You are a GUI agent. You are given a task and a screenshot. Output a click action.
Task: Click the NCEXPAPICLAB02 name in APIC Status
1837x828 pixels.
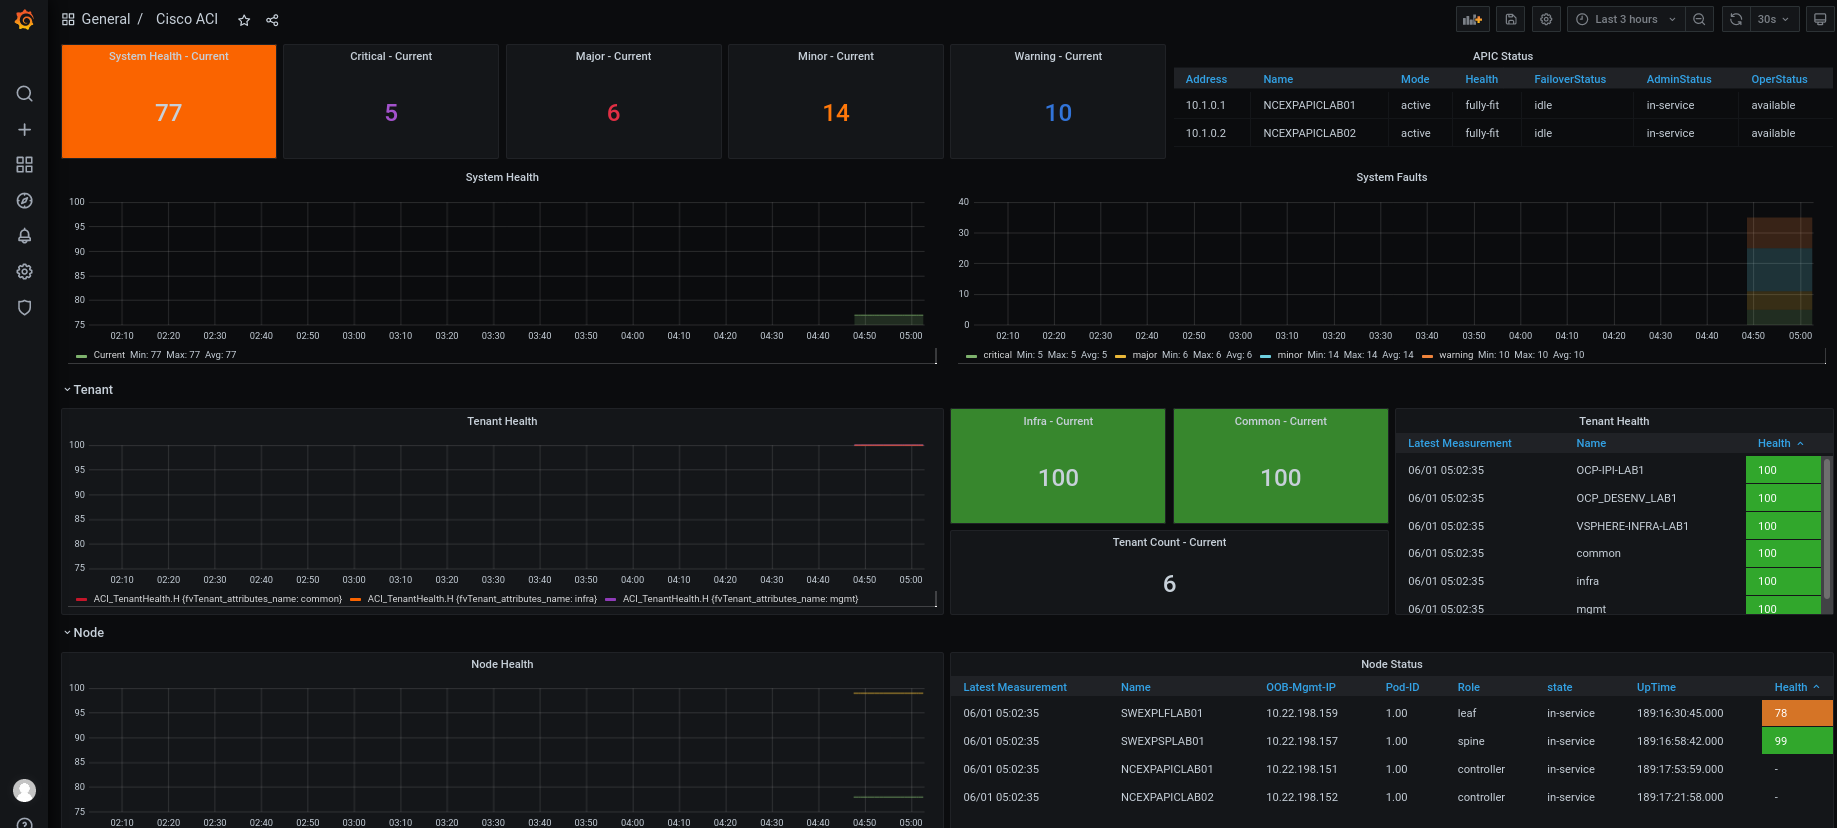(1309, 133)
